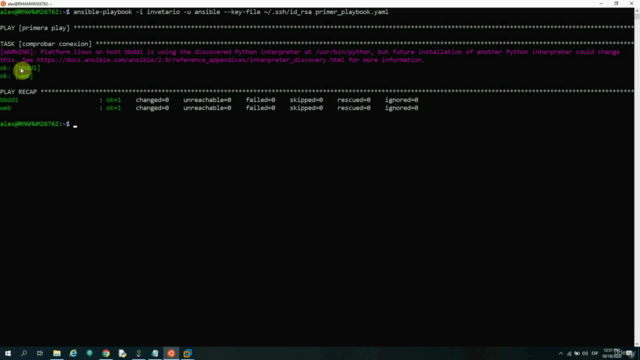Click the '[WARNING]:' label
The image size is (640, 360).
(18, 52)
